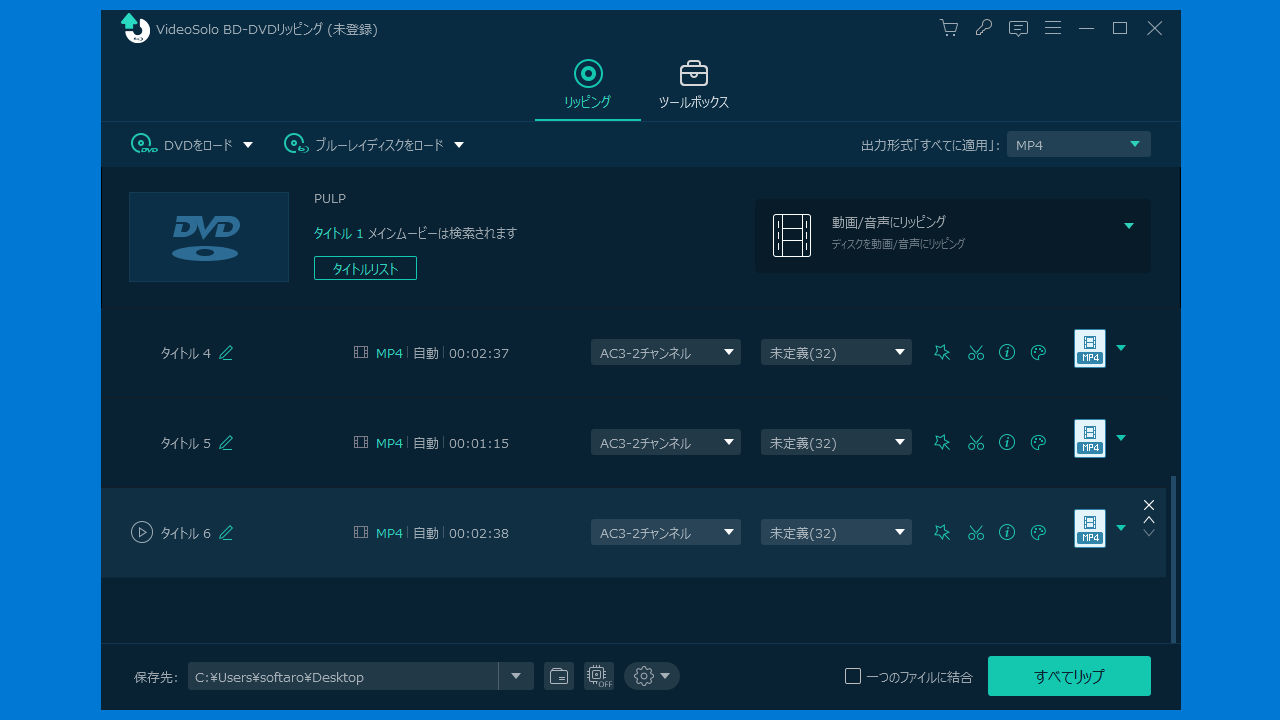Click the タイトル 5 duration 00:01:15

pyautogui.click(x=479, y=443)
